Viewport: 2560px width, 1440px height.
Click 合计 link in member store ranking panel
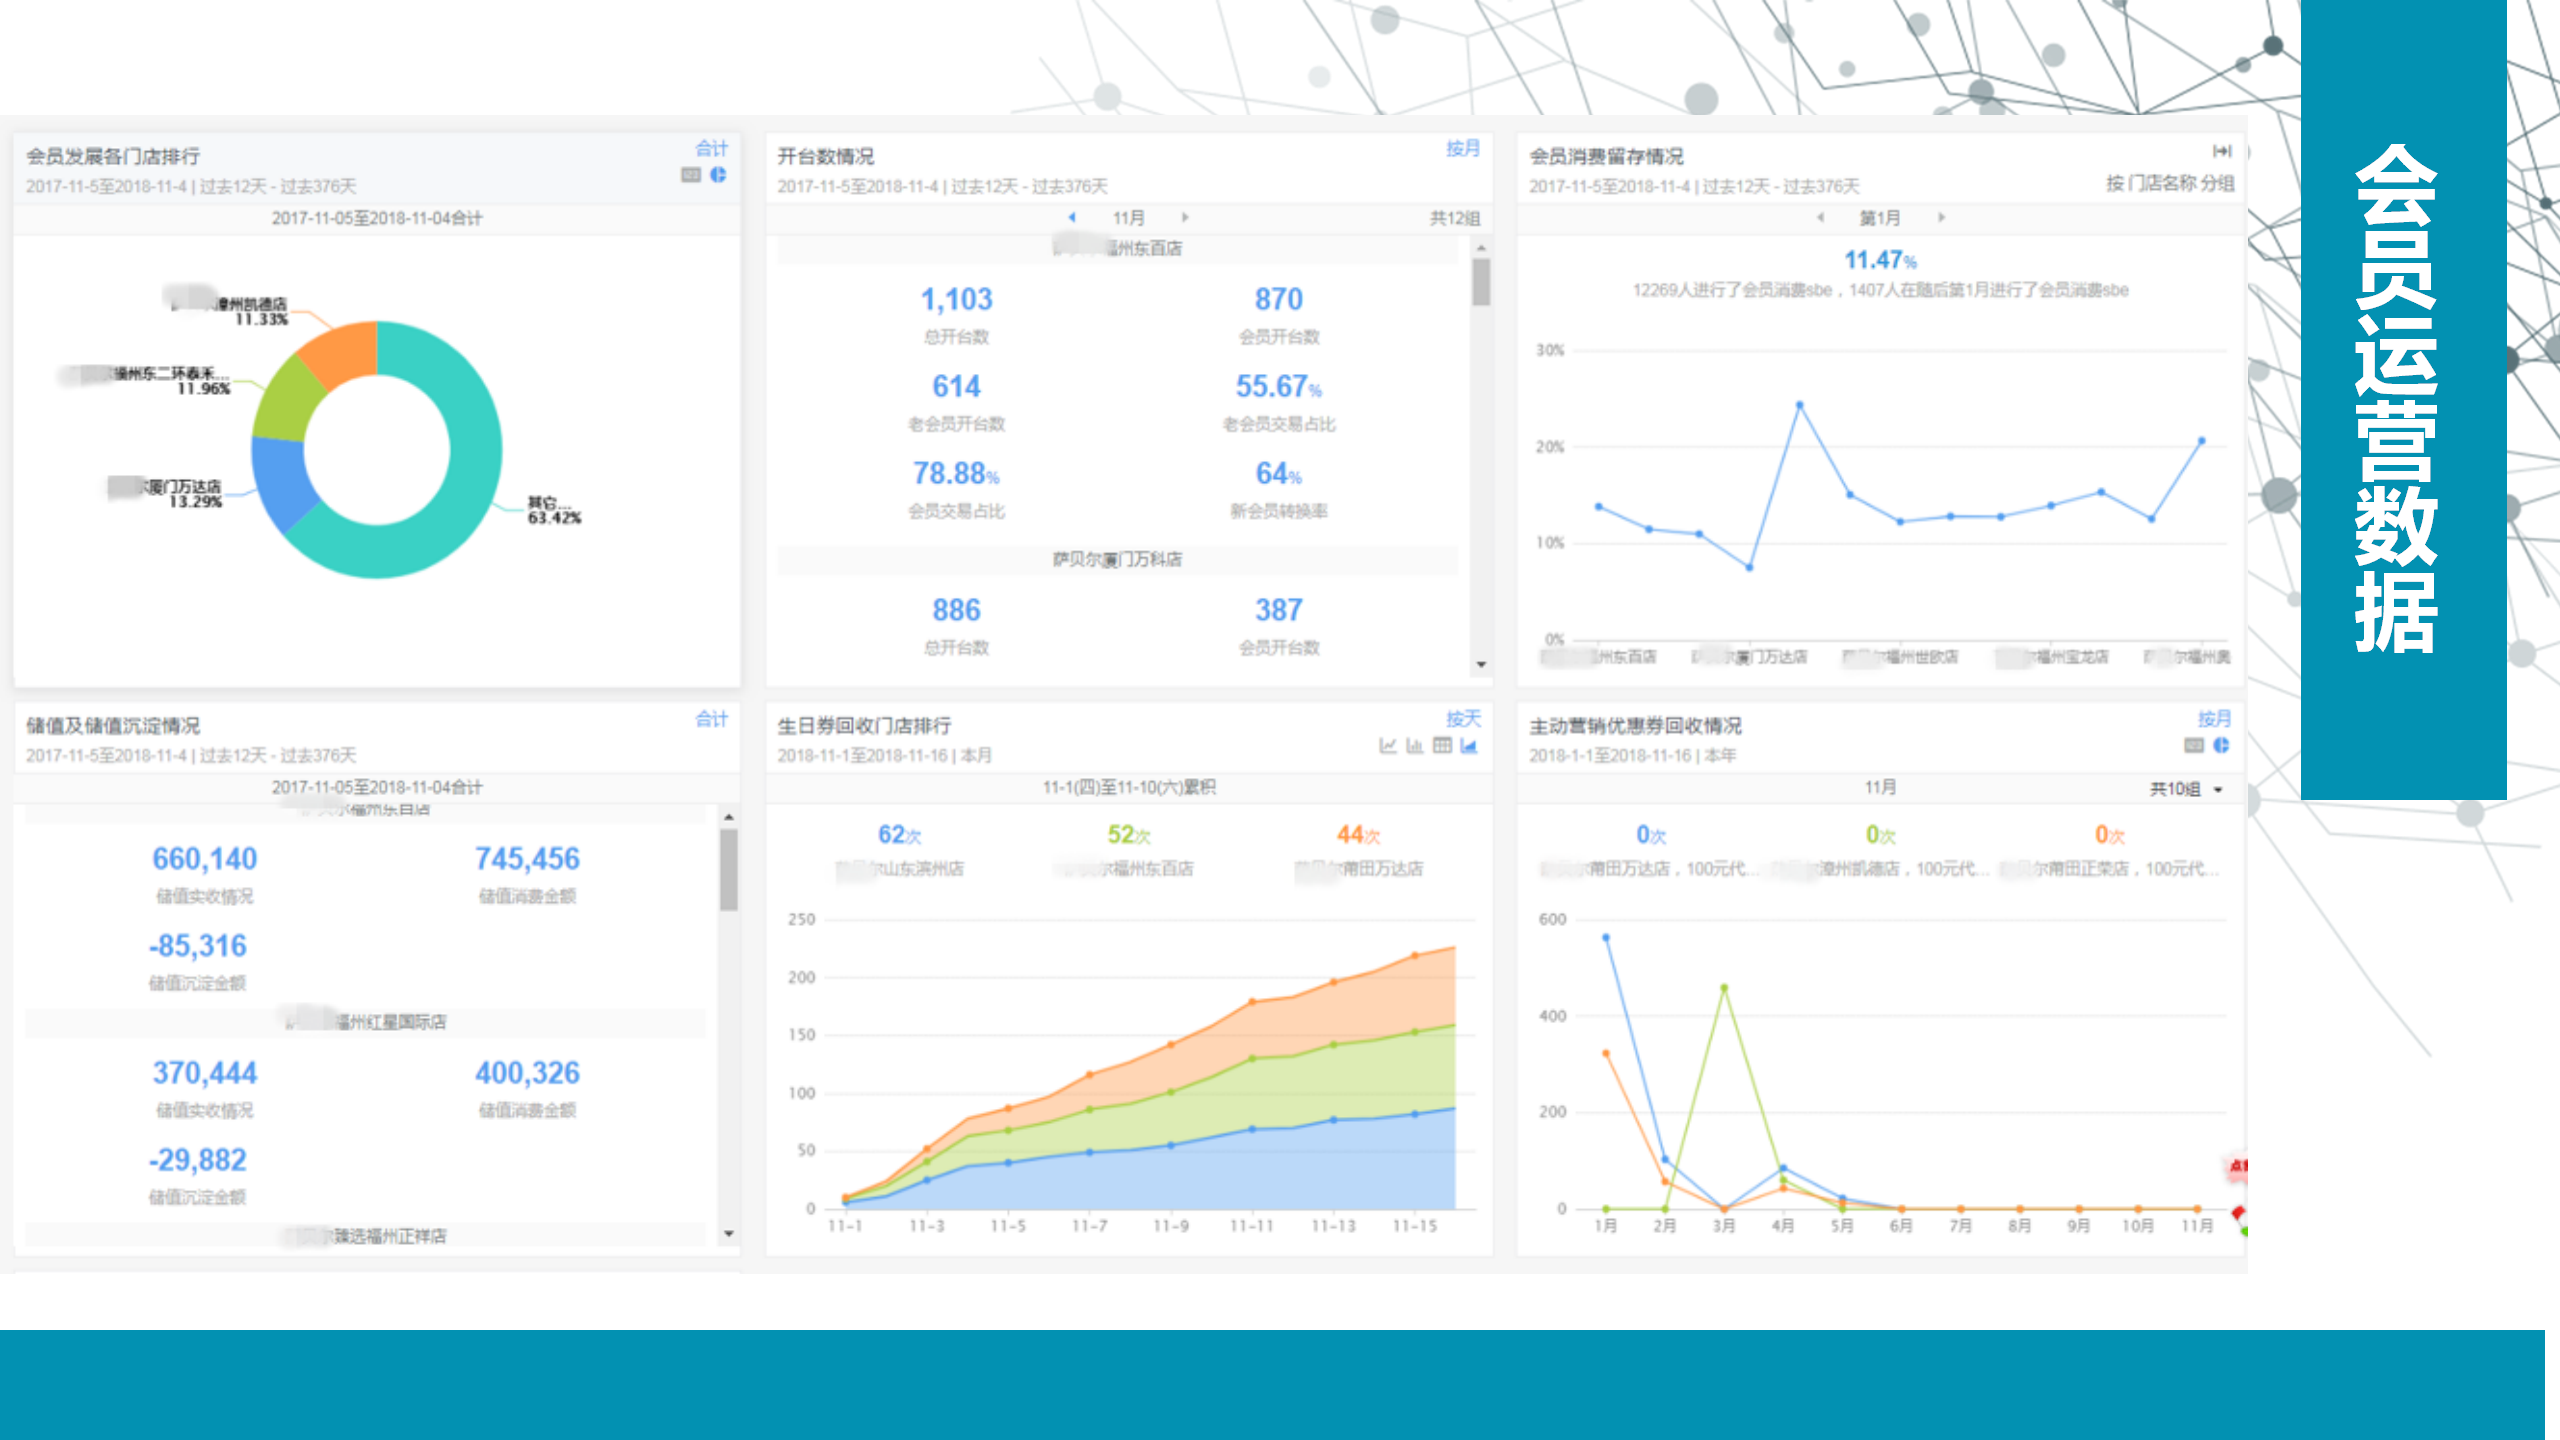(711, 149)
